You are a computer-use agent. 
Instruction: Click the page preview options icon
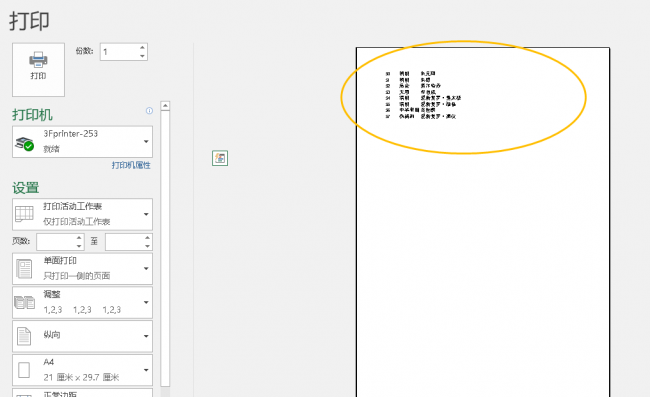[220, 158]
